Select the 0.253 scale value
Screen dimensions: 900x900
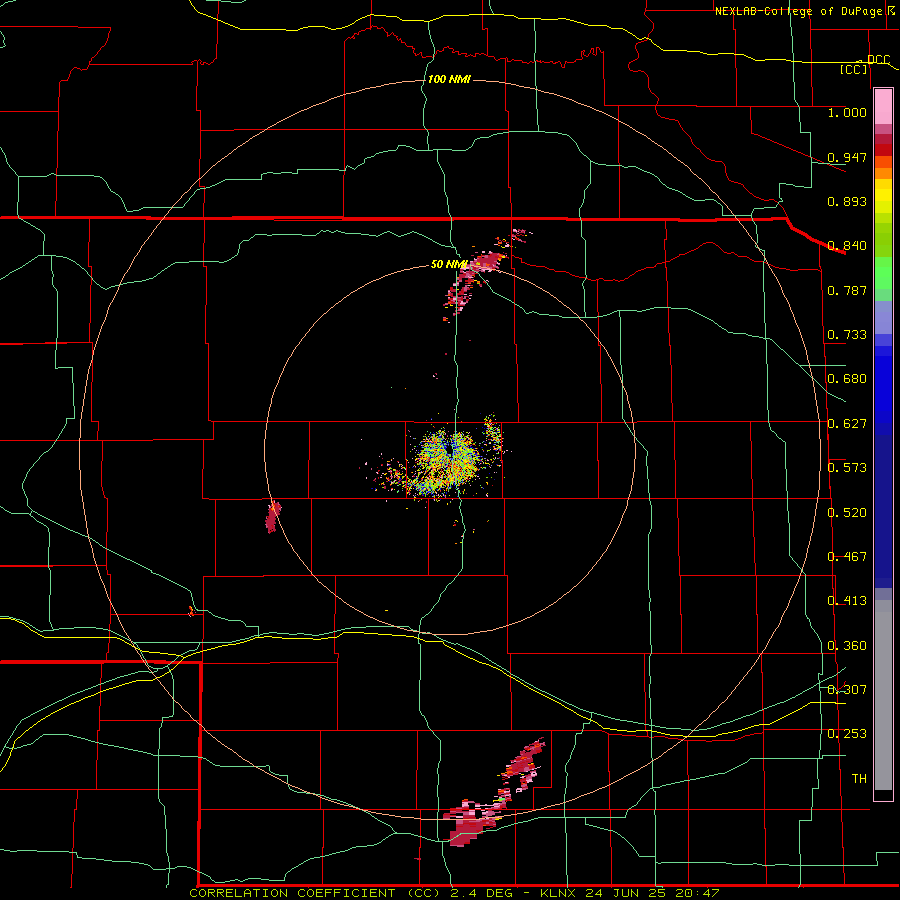847,734
